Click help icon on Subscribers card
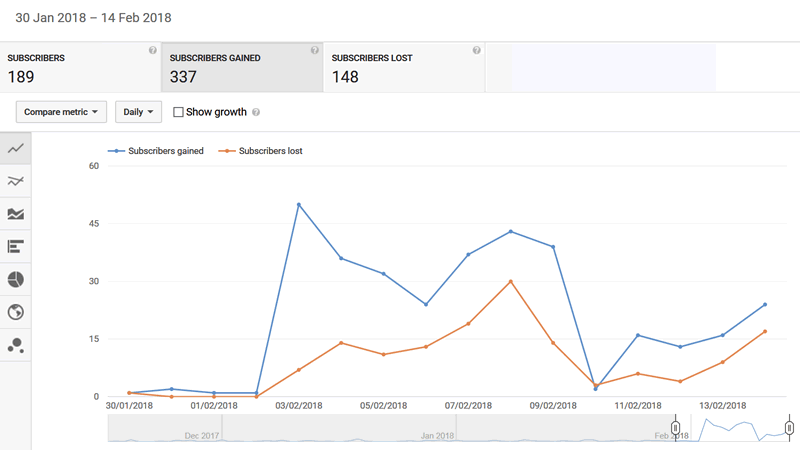Viewport: 800px width, 450px height. pyautogui.click(x=153, y=50)
